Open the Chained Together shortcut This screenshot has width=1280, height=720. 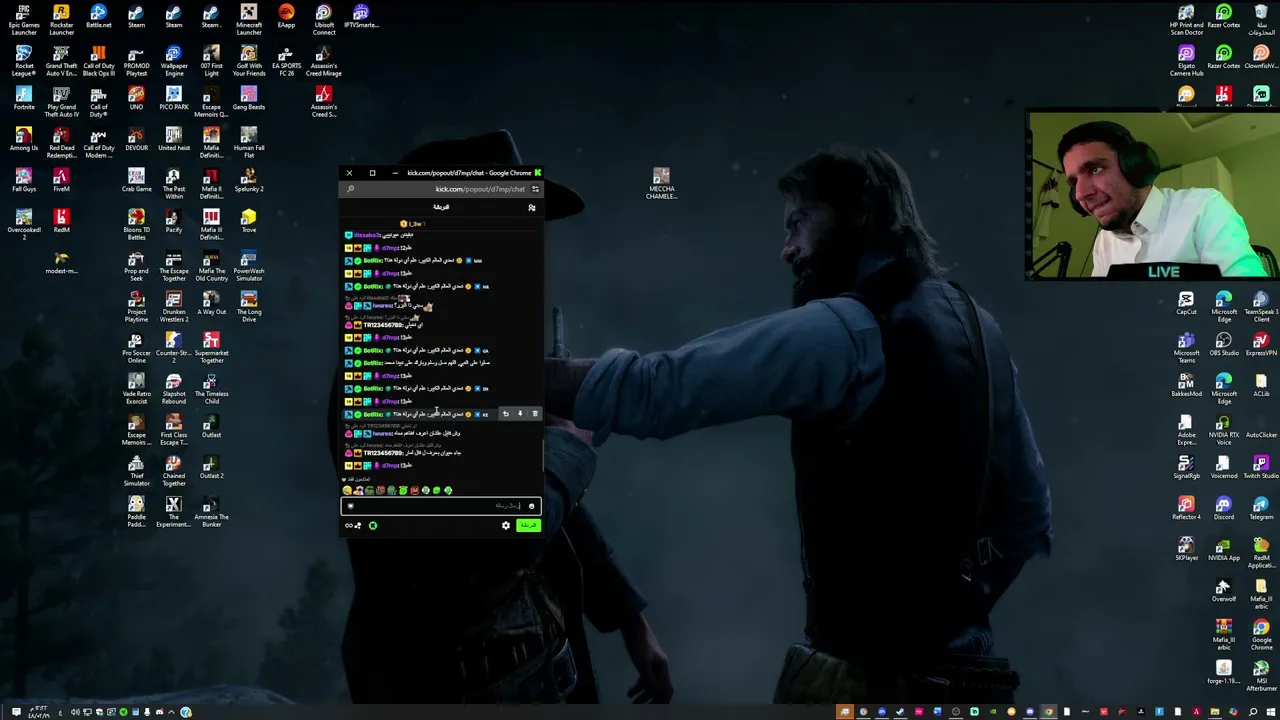[174, 471]
